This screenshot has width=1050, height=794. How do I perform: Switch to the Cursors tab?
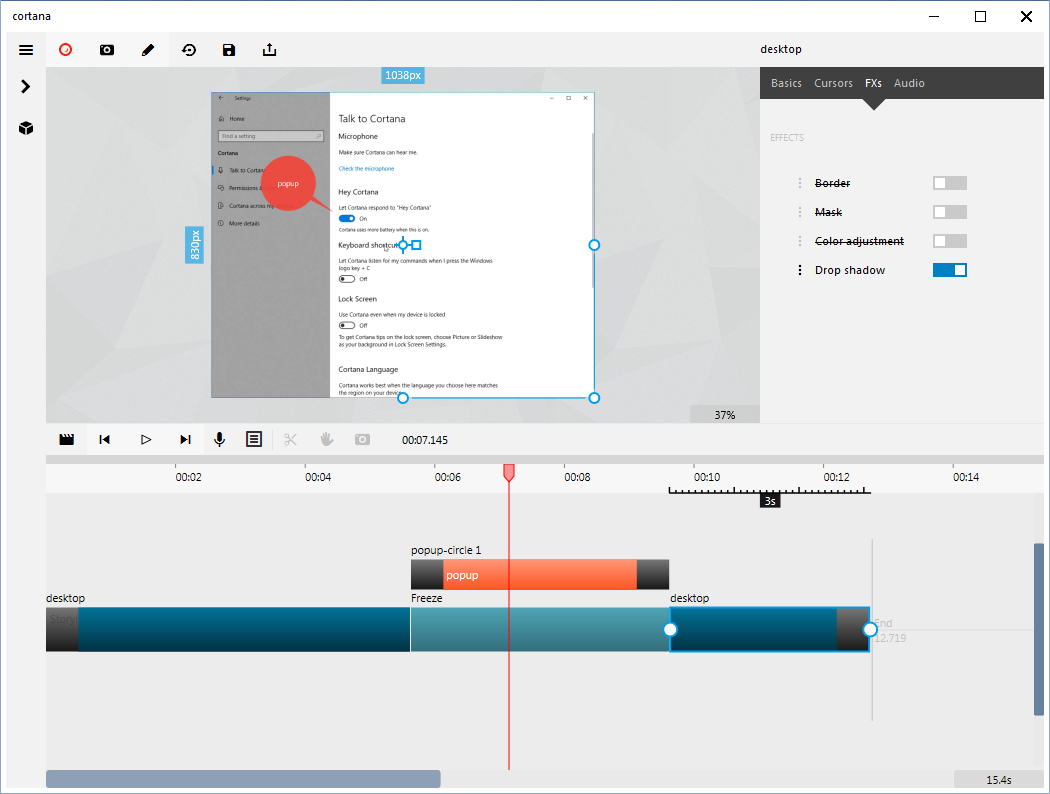click(833, 83)
